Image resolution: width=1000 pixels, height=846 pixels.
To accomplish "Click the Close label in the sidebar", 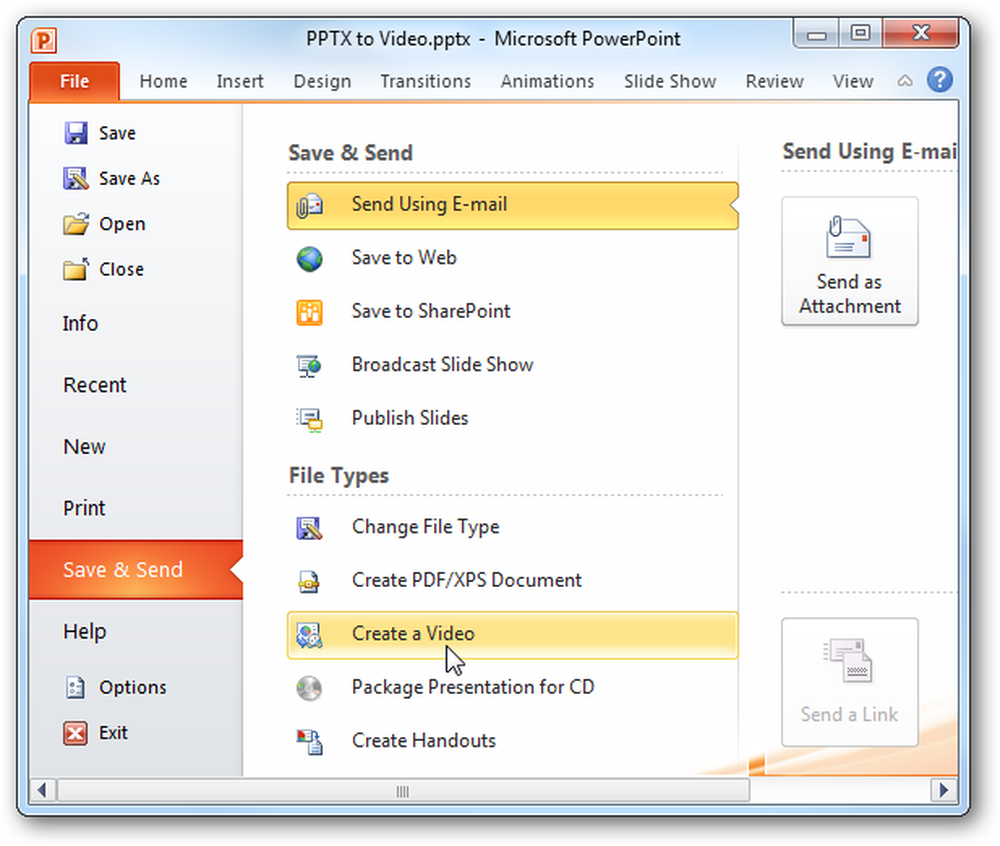I will 121,270.
